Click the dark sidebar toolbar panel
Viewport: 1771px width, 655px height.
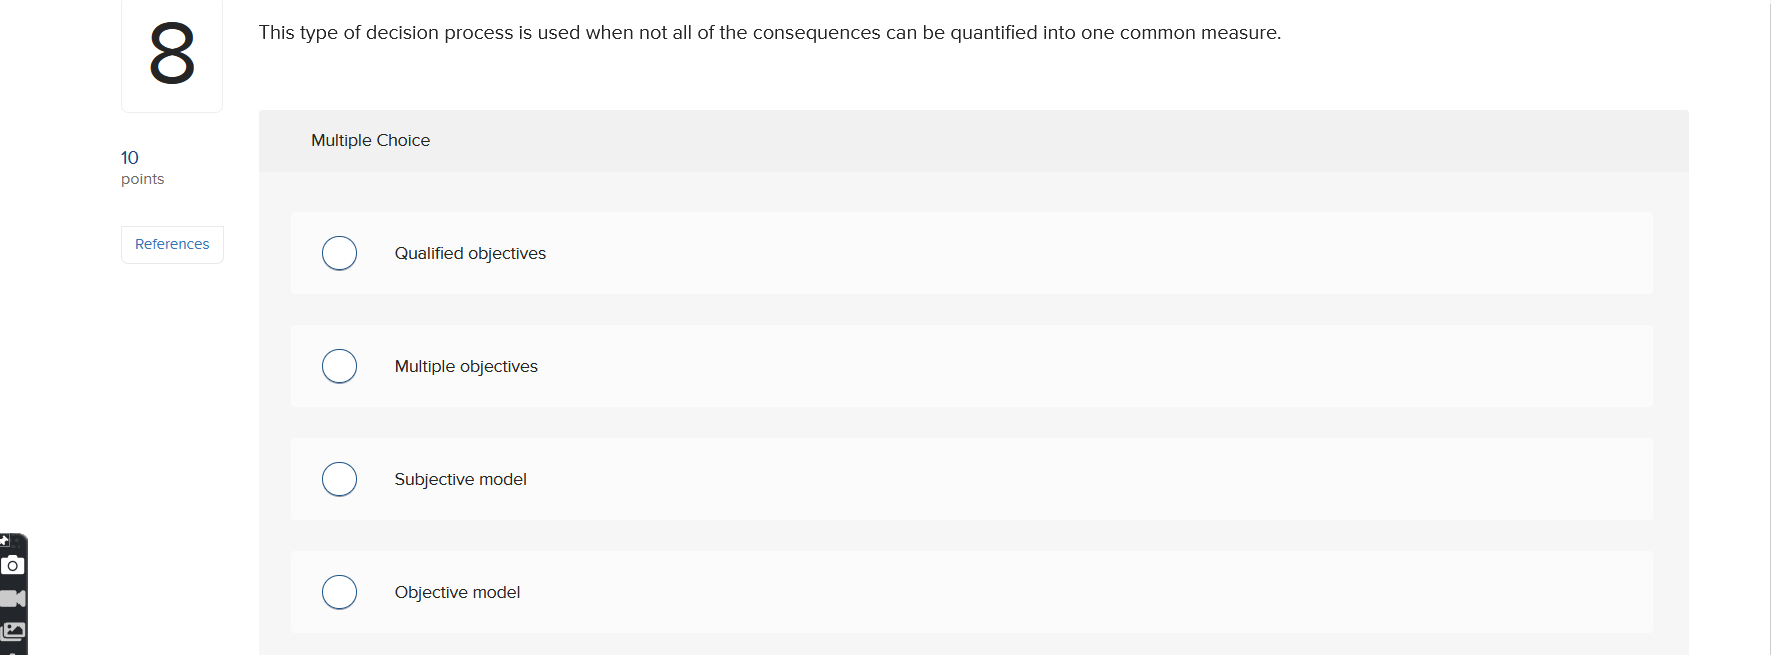tap(12, 600)
